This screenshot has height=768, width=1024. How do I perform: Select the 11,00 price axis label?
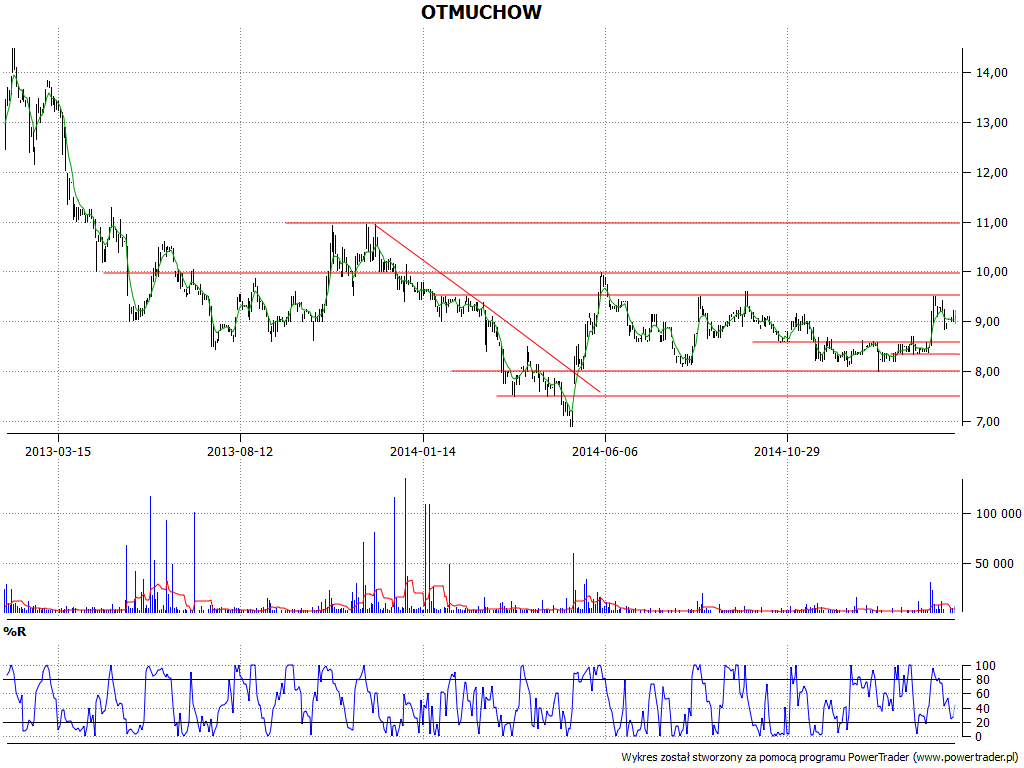click(991, 223)
